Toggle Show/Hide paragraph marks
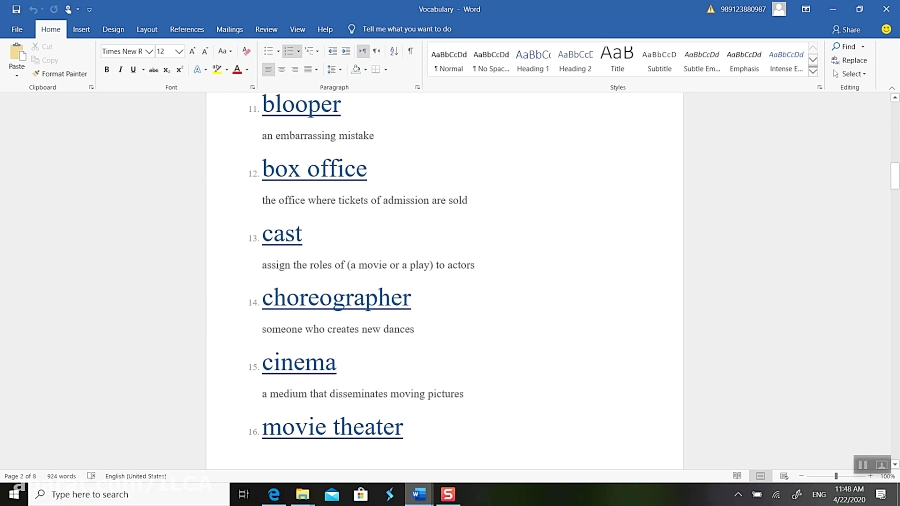The height and width of the screenshot is (506, 900). pyautogui.click(x=410, y=51)
